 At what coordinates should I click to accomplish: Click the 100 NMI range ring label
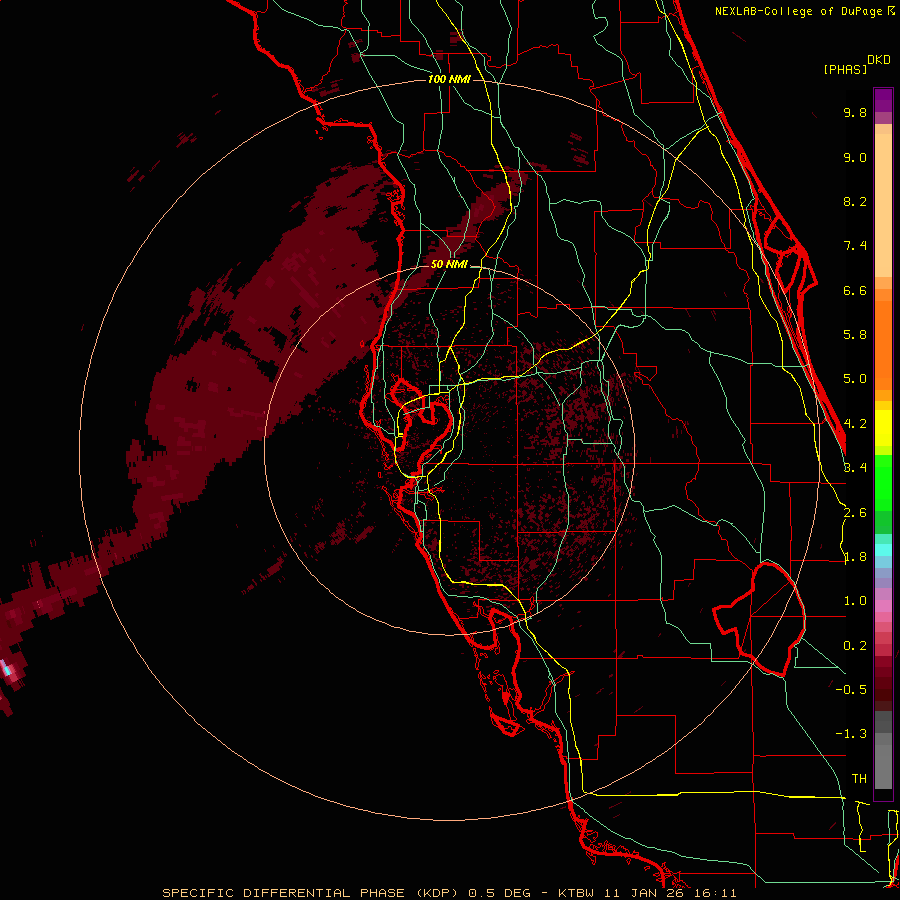449,79
